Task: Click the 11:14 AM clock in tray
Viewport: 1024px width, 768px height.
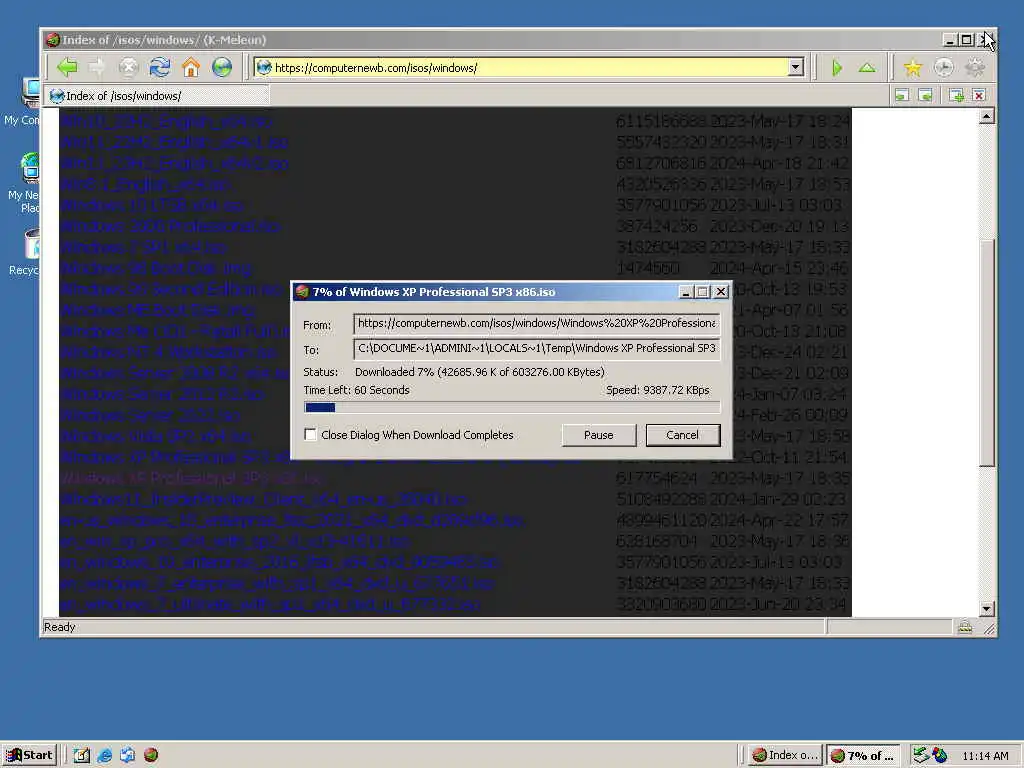Action: (985, 756)
